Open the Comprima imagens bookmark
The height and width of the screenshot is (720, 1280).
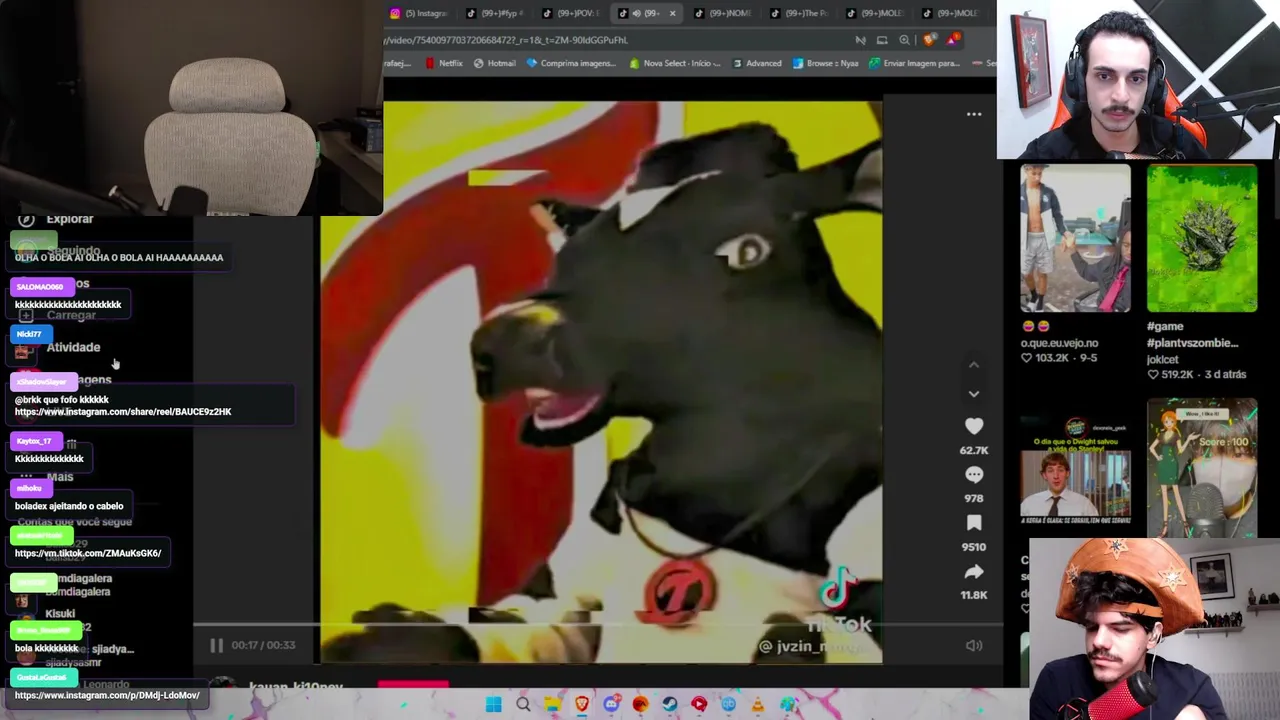coord(571,63)
